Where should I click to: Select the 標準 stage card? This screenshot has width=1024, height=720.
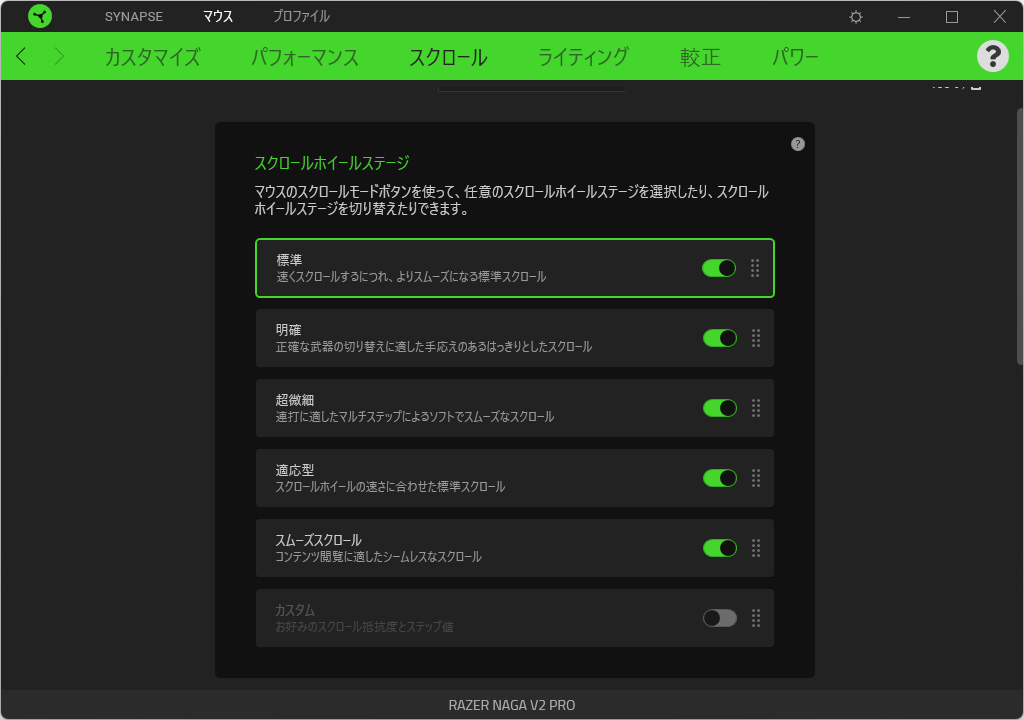point(515,268)
